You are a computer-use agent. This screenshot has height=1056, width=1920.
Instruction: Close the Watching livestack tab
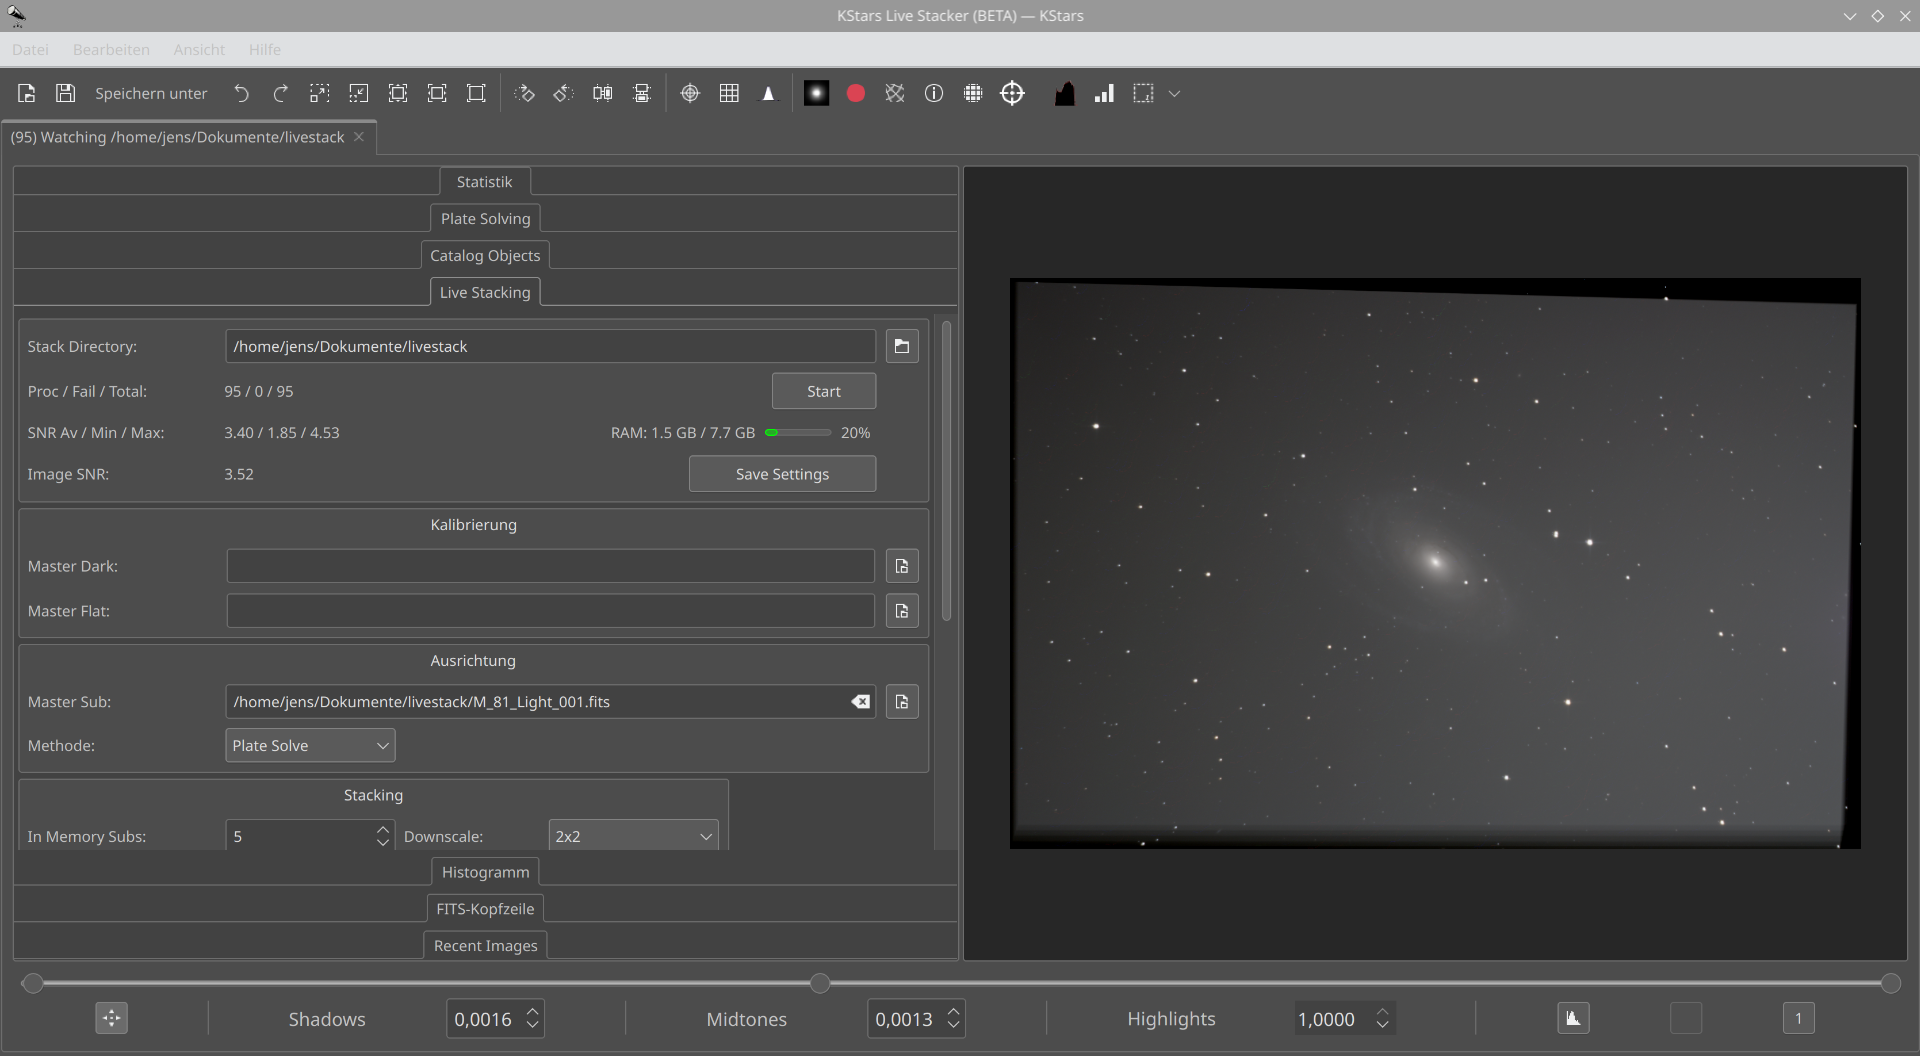pos(359,137)
